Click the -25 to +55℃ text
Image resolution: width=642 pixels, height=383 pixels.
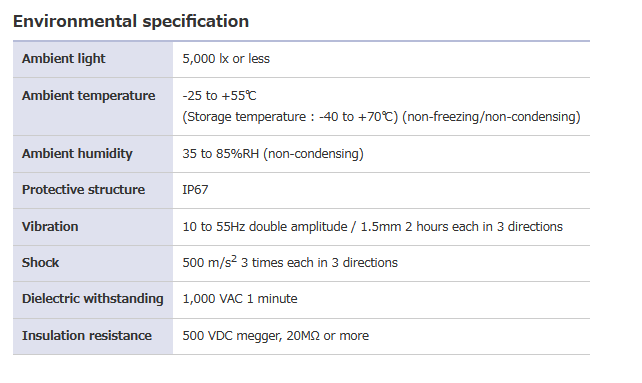pos(219,96)
